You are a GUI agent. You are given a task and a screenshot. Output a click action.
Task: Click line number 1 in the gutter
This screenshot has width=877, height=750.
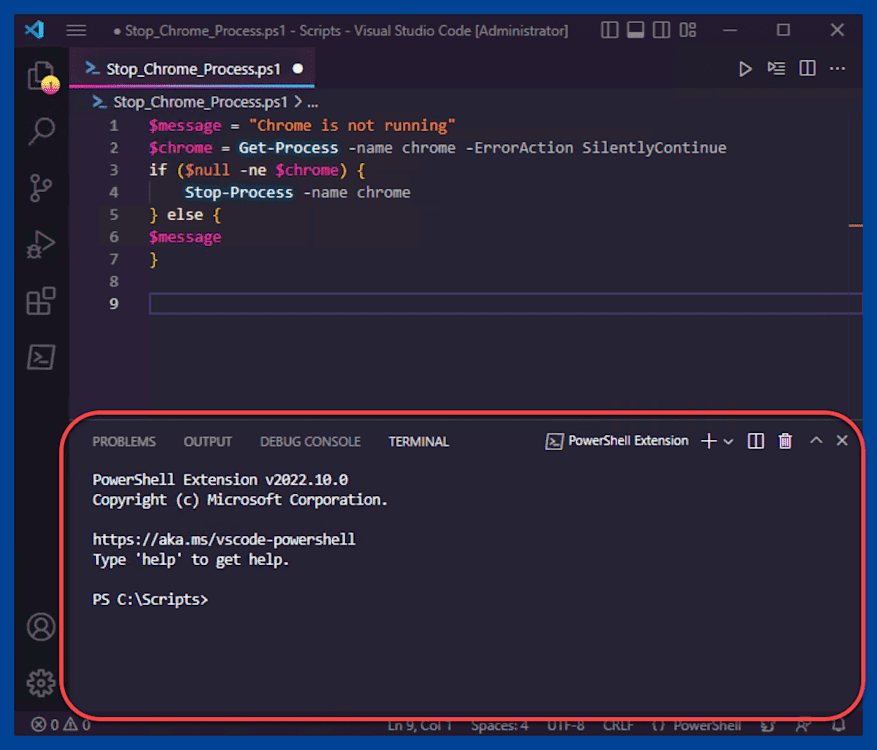click(x=114, y=125)
